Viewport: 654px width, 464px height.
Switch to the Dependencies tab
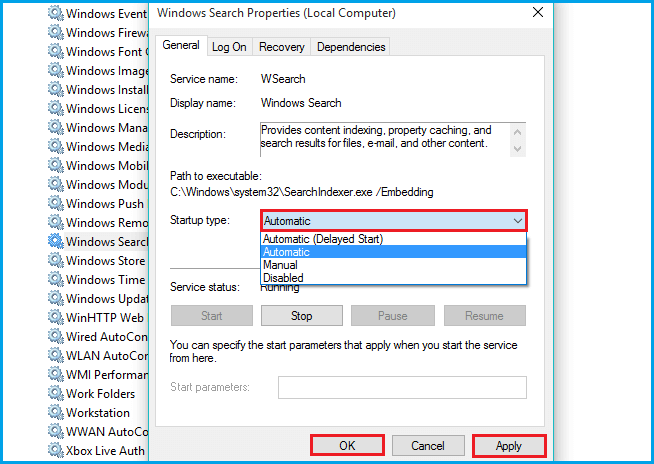coord(351,47)
